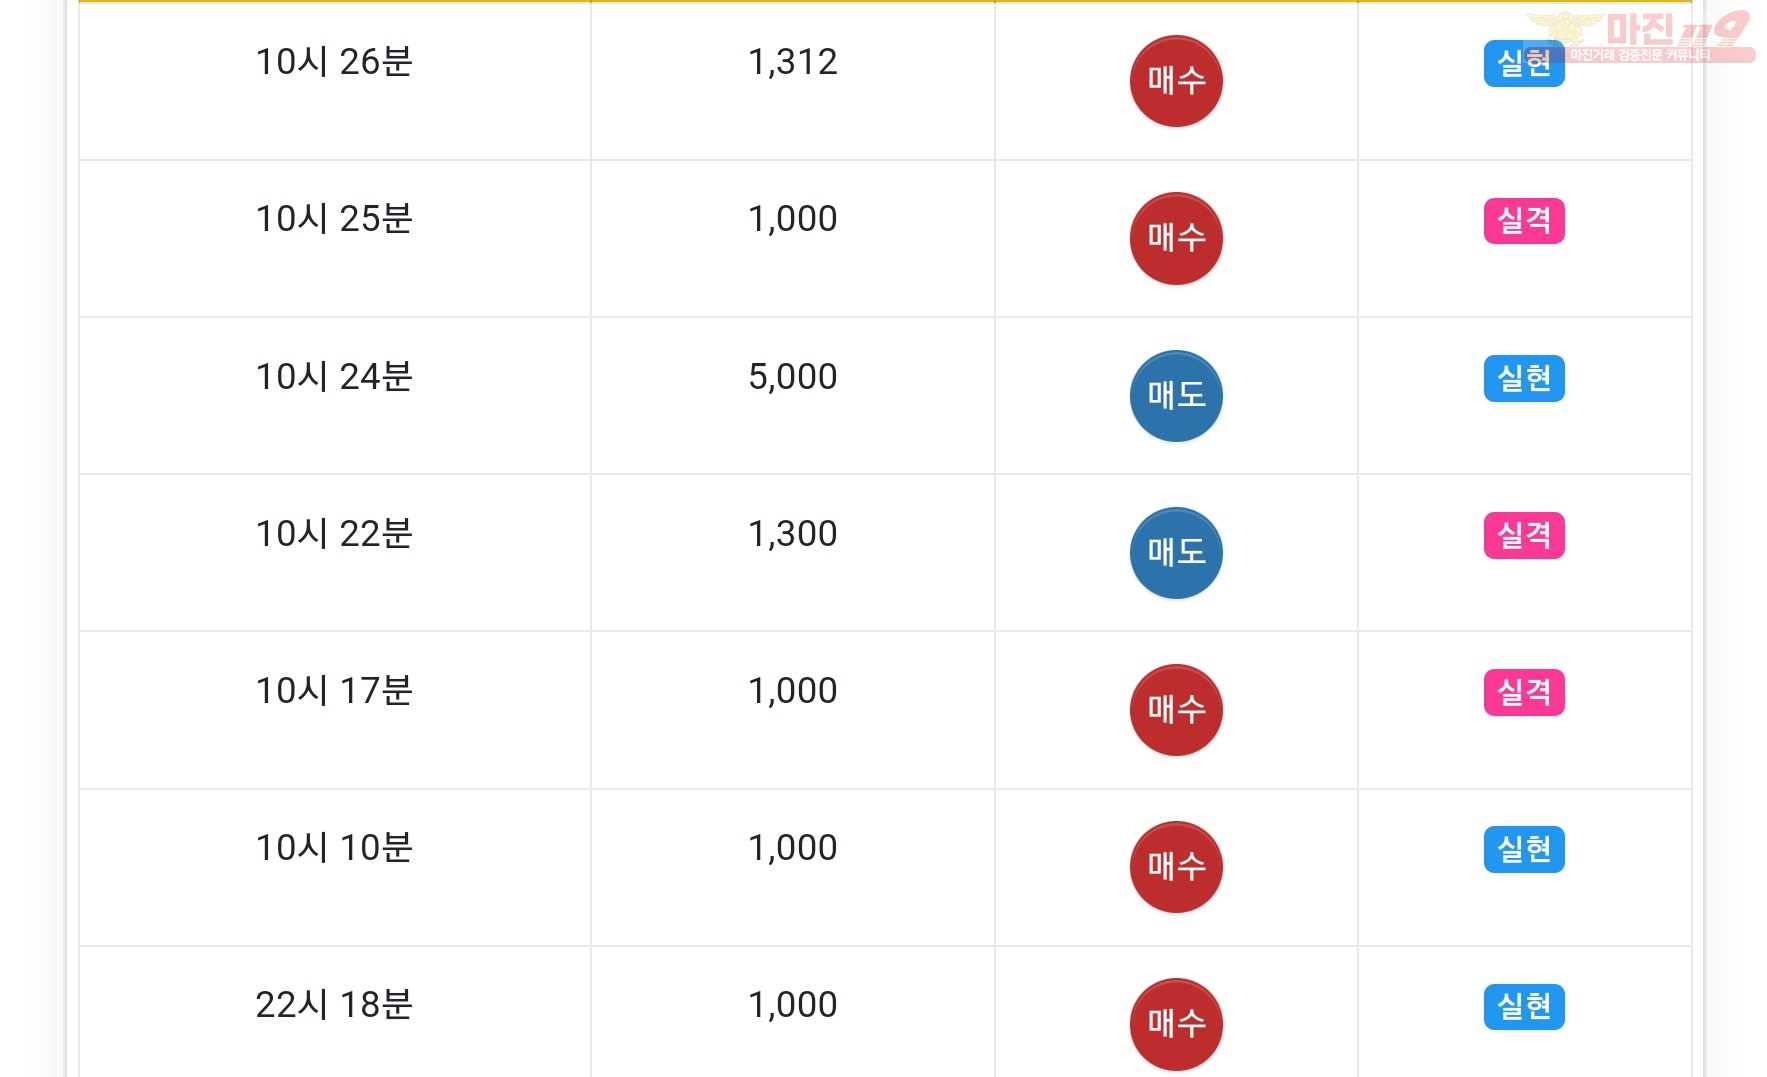Click the 1,312 amount value
Image resolution: width=1767 pixels, height=1077 pixels.
pyautogui.click(x=793, y=62)
